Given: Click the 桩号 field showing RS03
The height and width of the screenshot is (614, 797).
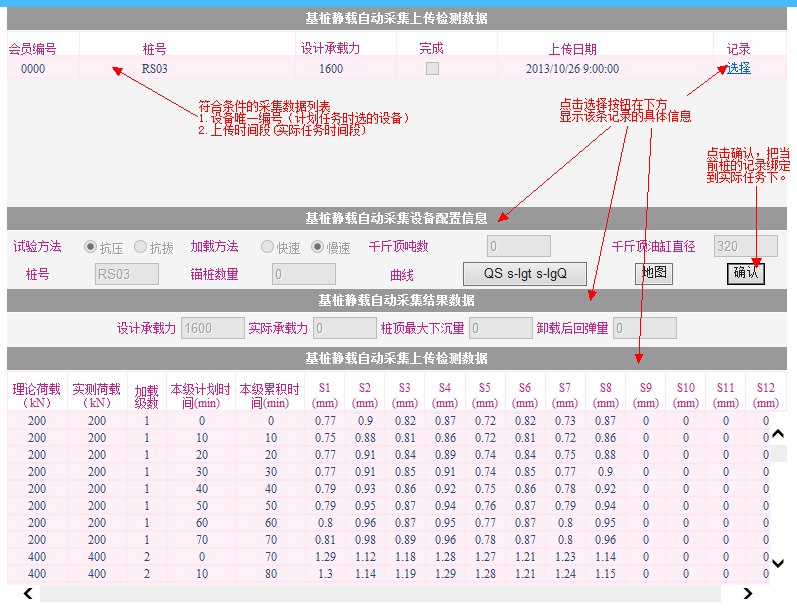Looking at the screenshot, I should click(x=127, y=274).
